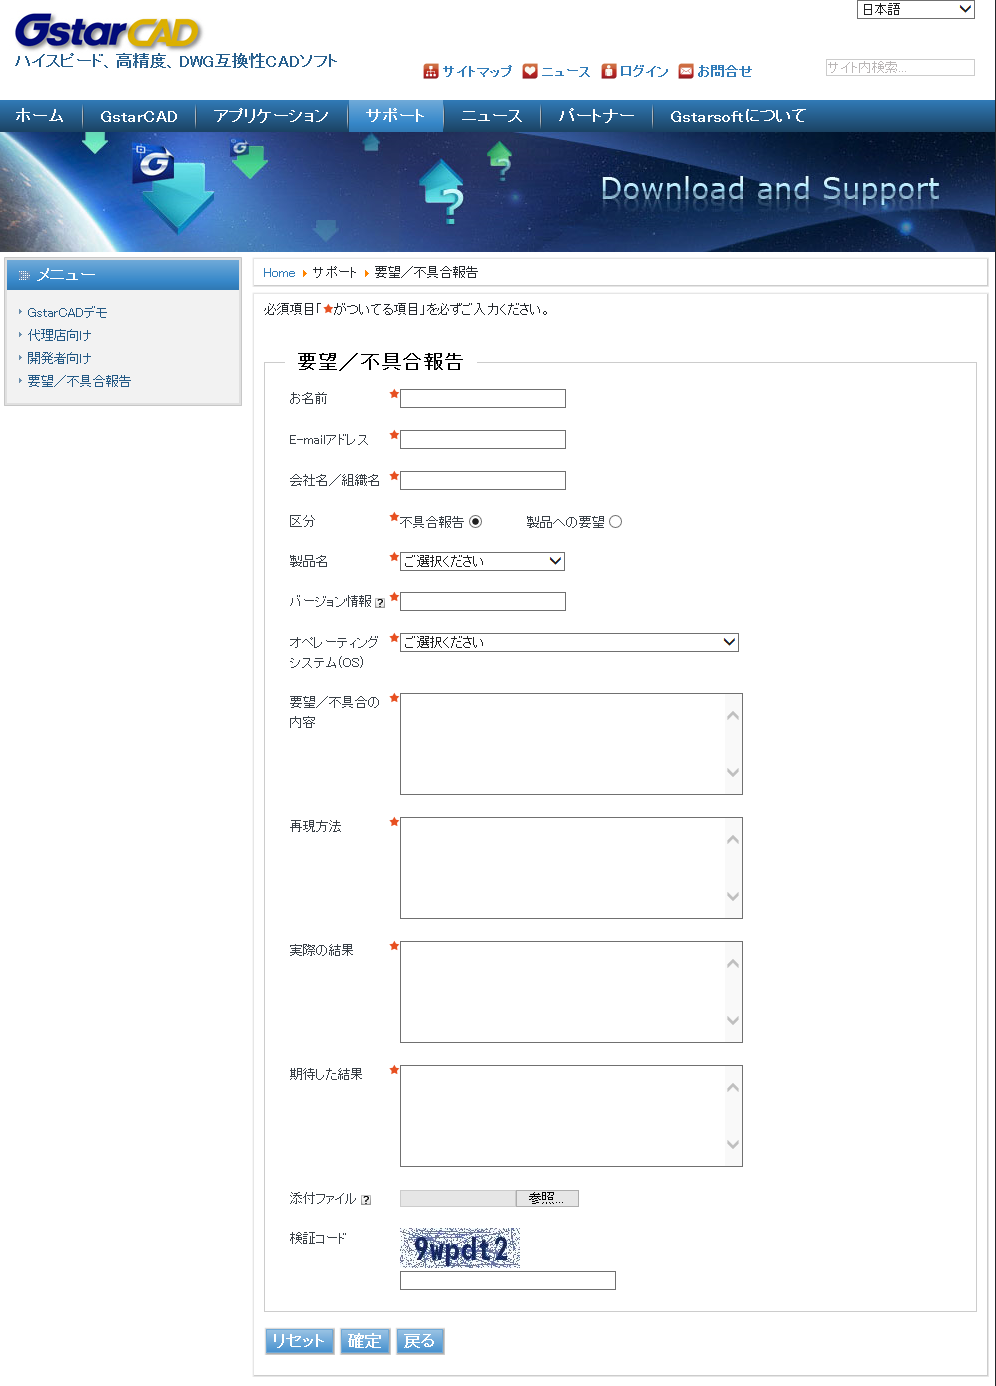Click the 参照 file browse button
996x1386 pixels.
click(547, 1199)
